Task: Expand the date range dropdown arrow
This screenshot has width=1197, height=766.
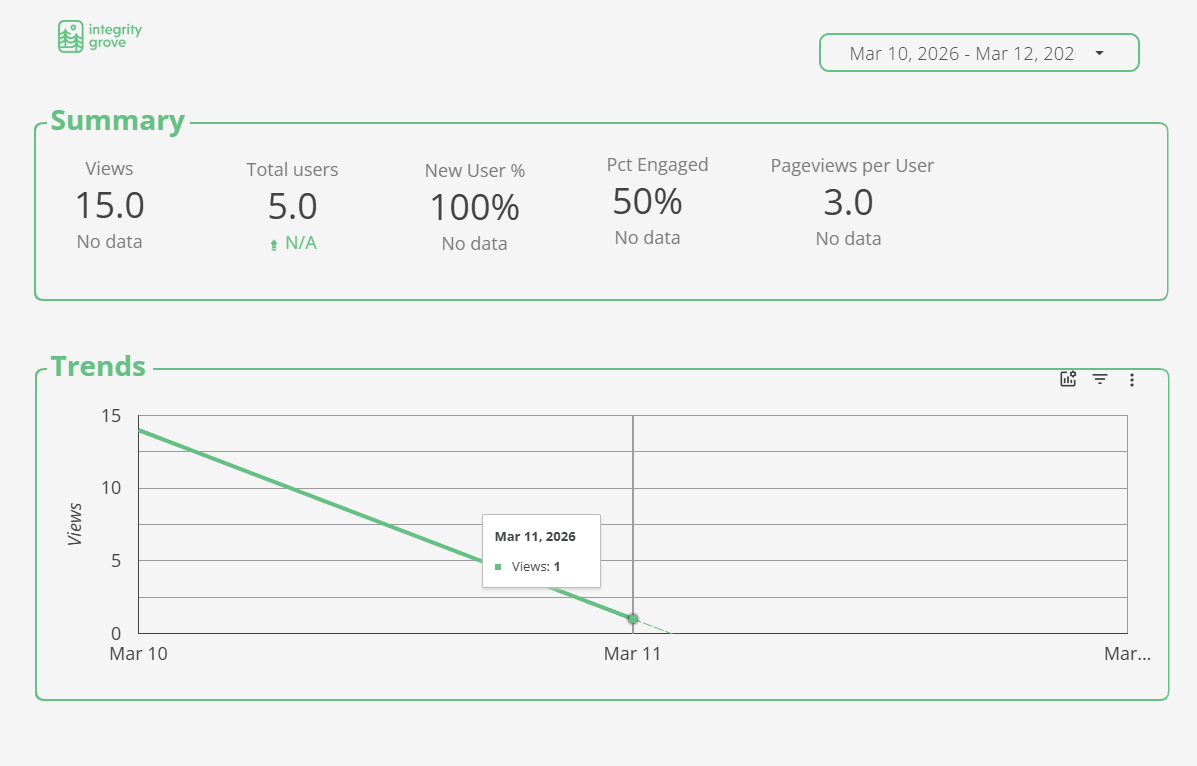Action: tap(1099, 53)
